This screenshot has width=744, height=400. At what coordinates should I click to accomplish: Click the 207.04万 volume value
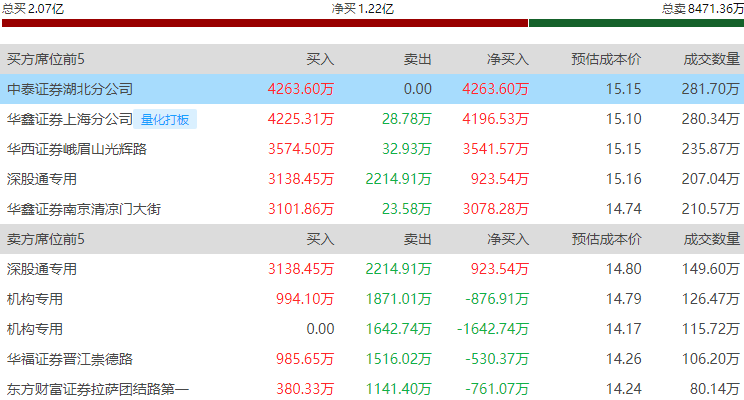click(711, 179)
